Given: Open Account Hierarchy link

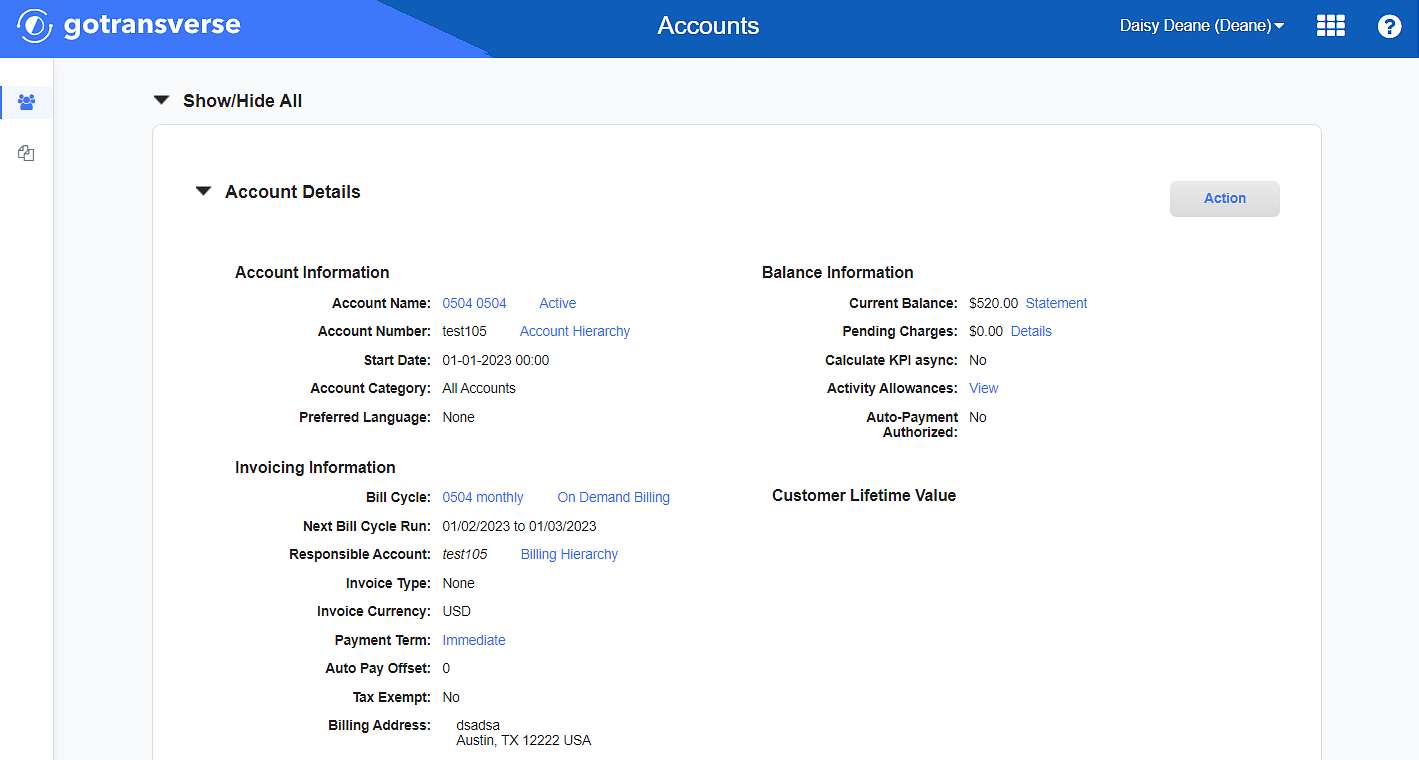Looking at the screenshot, I should coord(575,331).
